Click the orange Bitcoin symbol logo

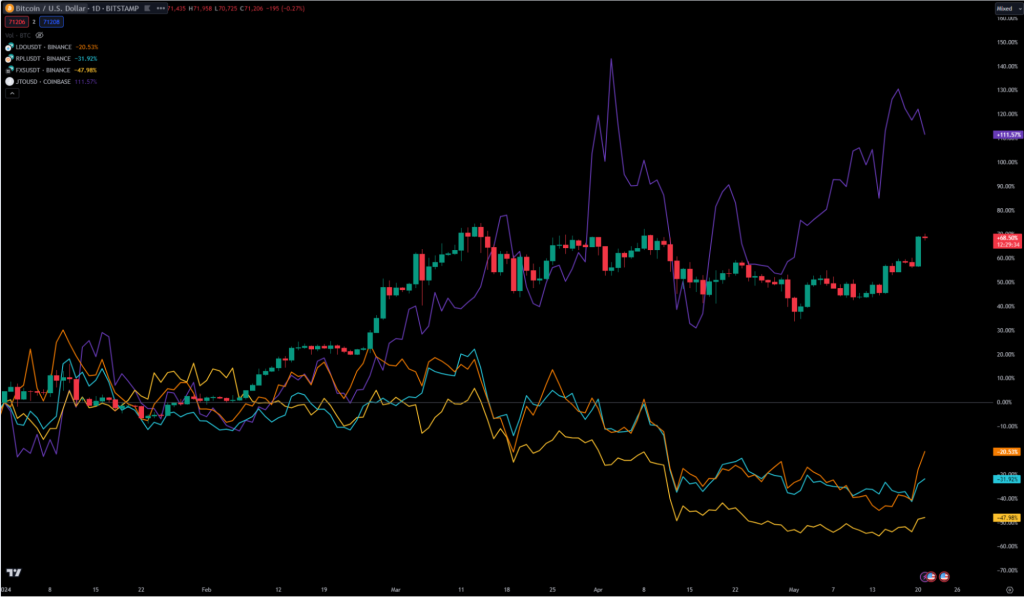pyautogui.click(x=9, y=8)
